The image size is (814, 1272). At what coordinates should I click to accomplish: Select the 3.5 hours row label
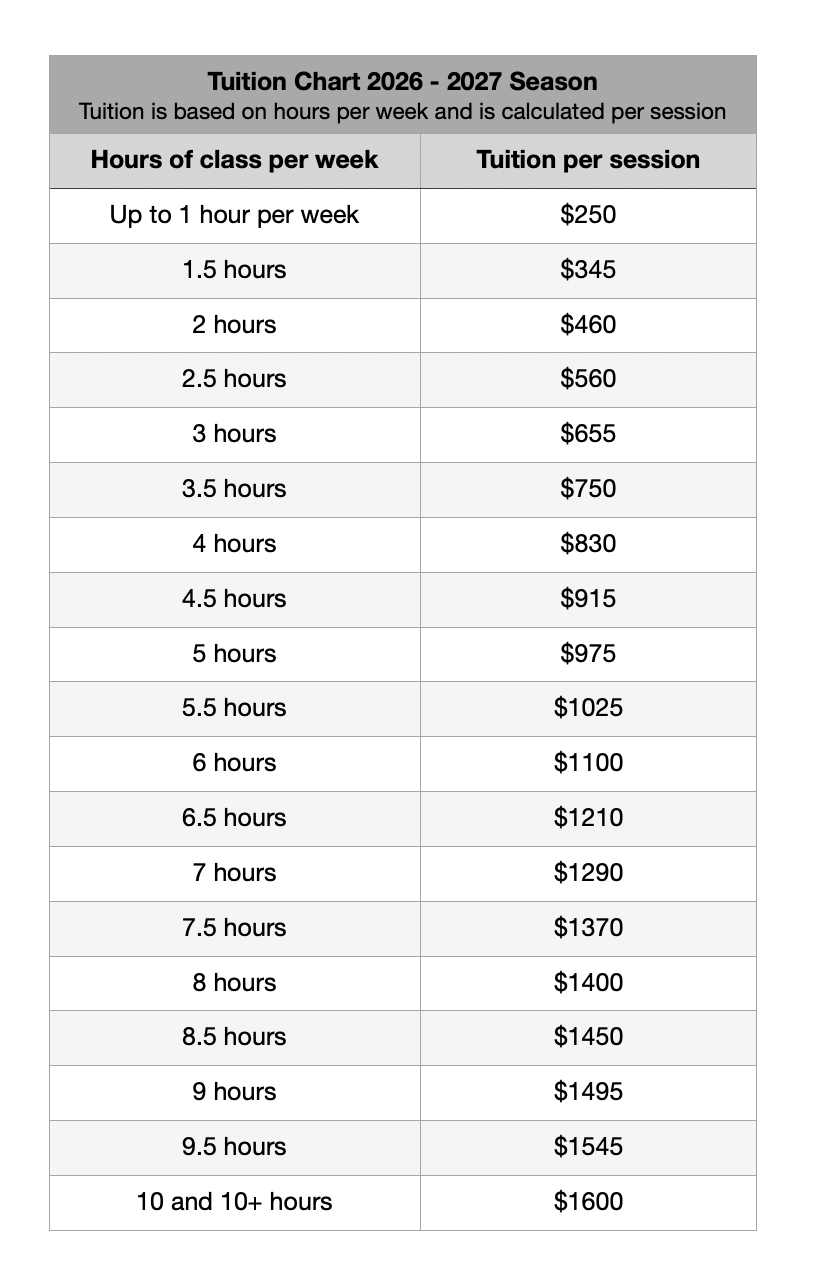[x=234, y=489]
